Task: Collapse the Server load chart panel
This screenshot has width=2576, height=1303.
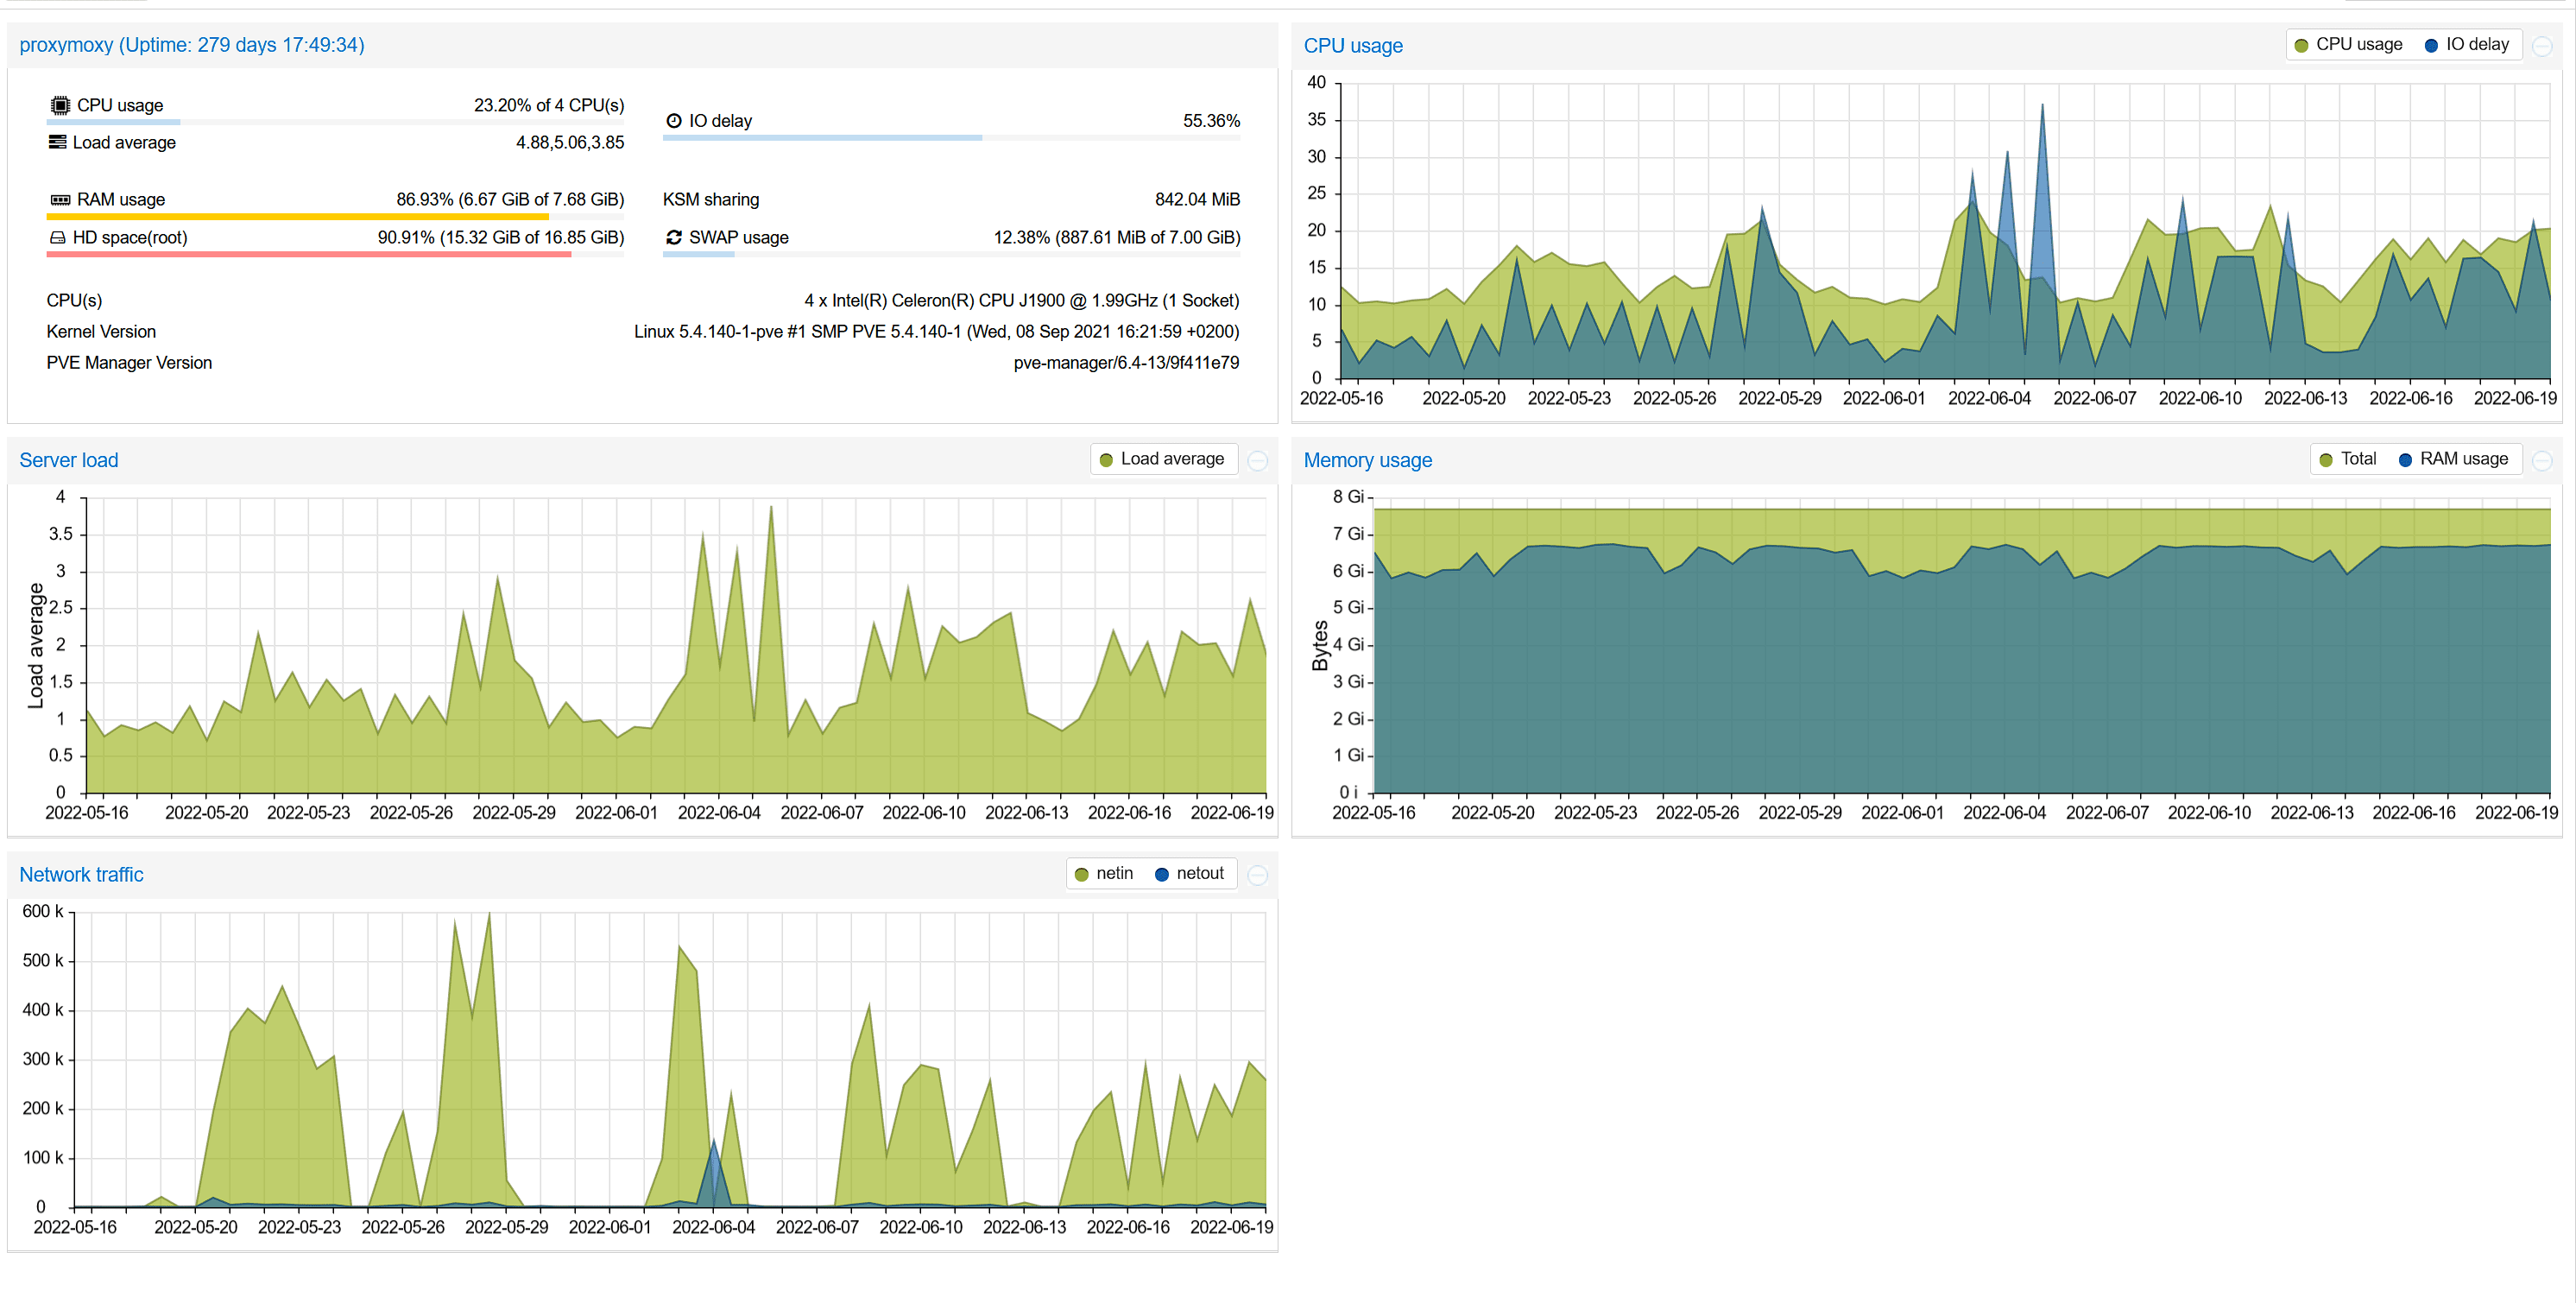Action: [x=1258, y=460]
